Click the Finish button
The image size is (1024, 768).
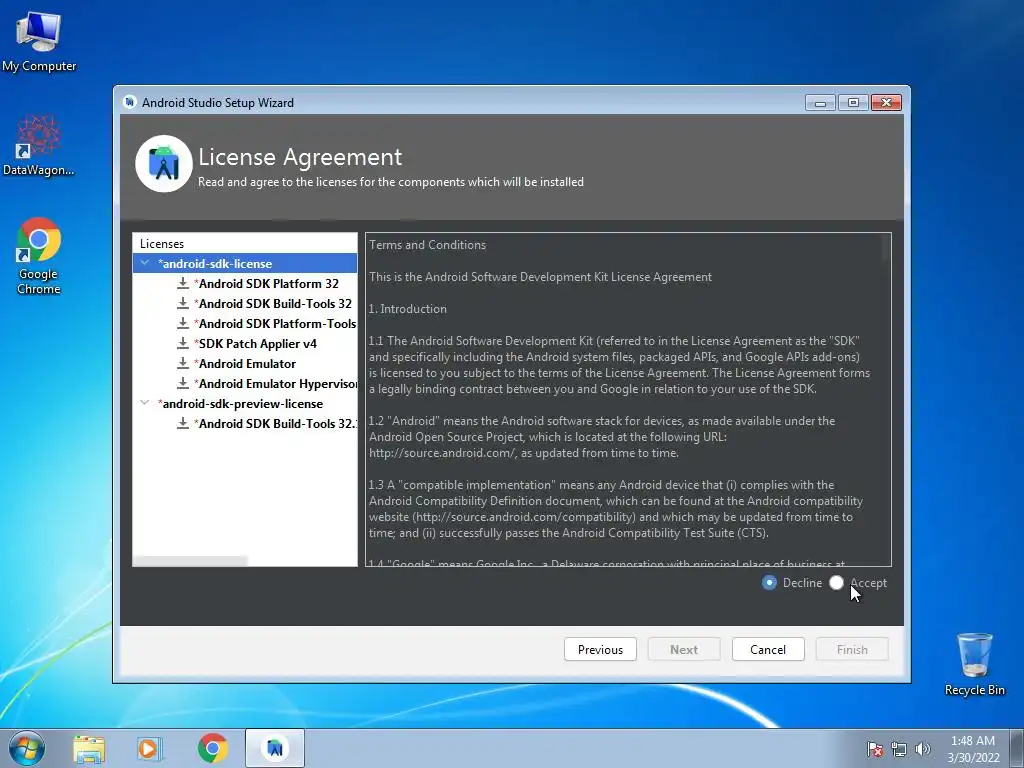(x=852, y=649)
